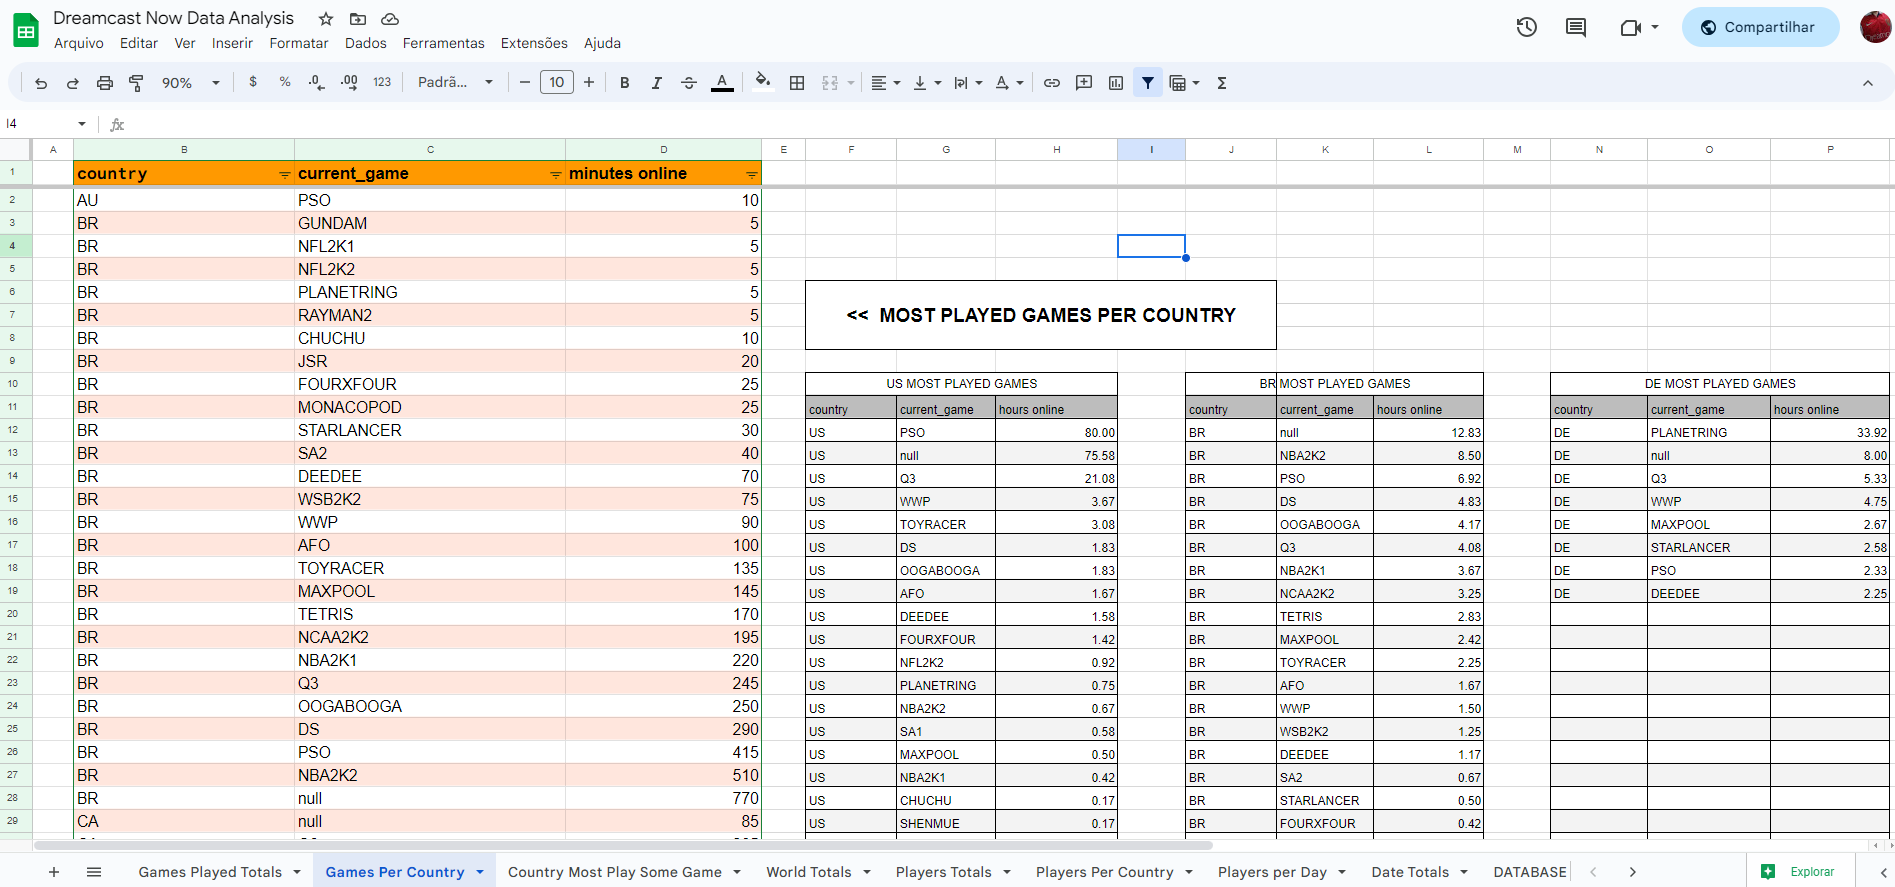View cloud save status

[390, 19]
